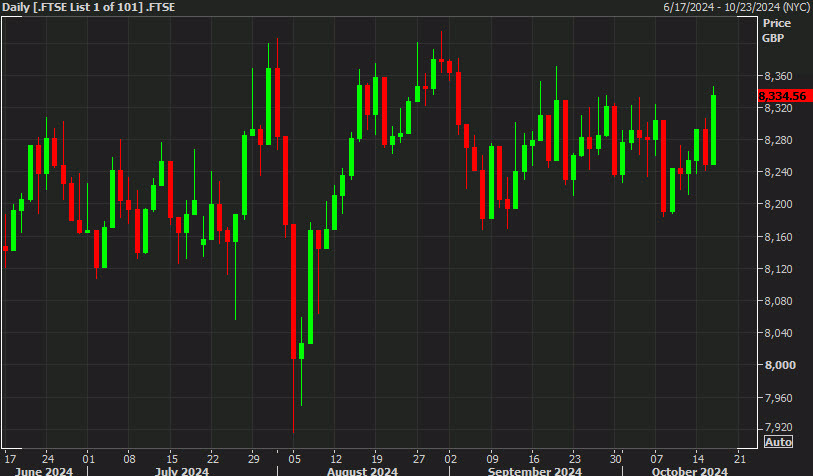Screen dimensions: 813x476
Task: Click the 07 date tick in October
Action: tap(656, 459)
